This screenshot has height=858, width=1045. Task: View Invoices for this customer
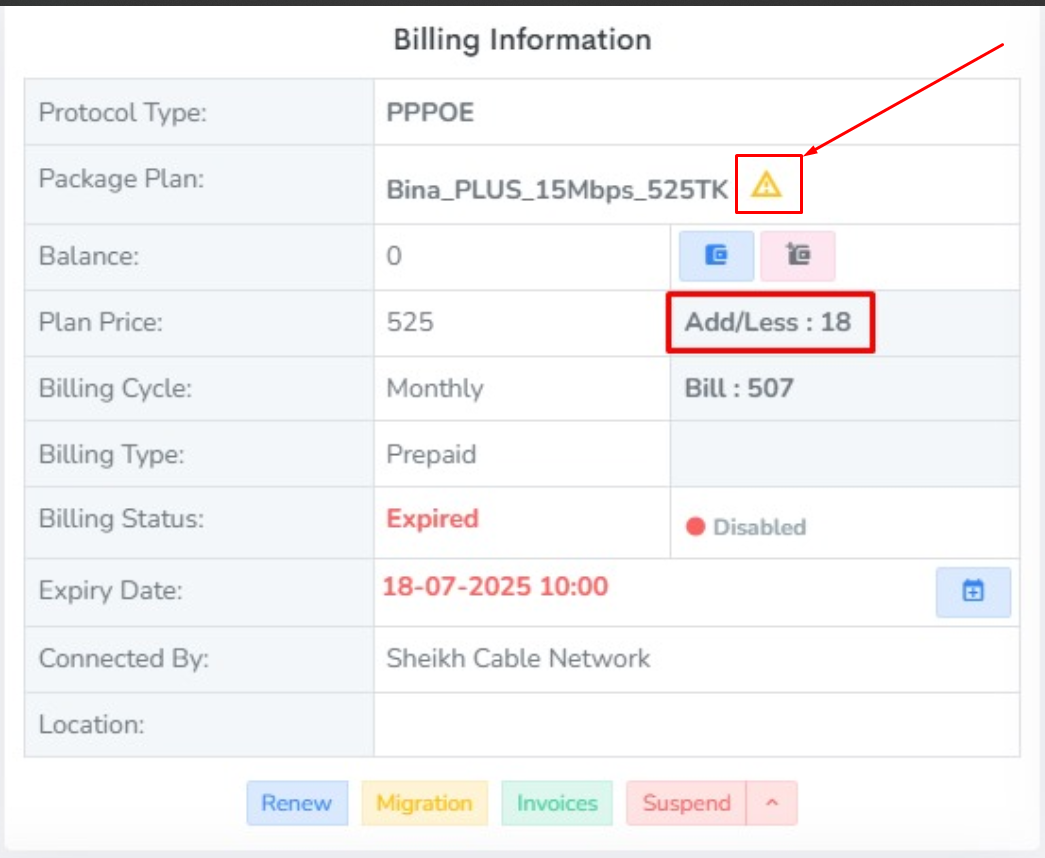(x=557, y=803)
